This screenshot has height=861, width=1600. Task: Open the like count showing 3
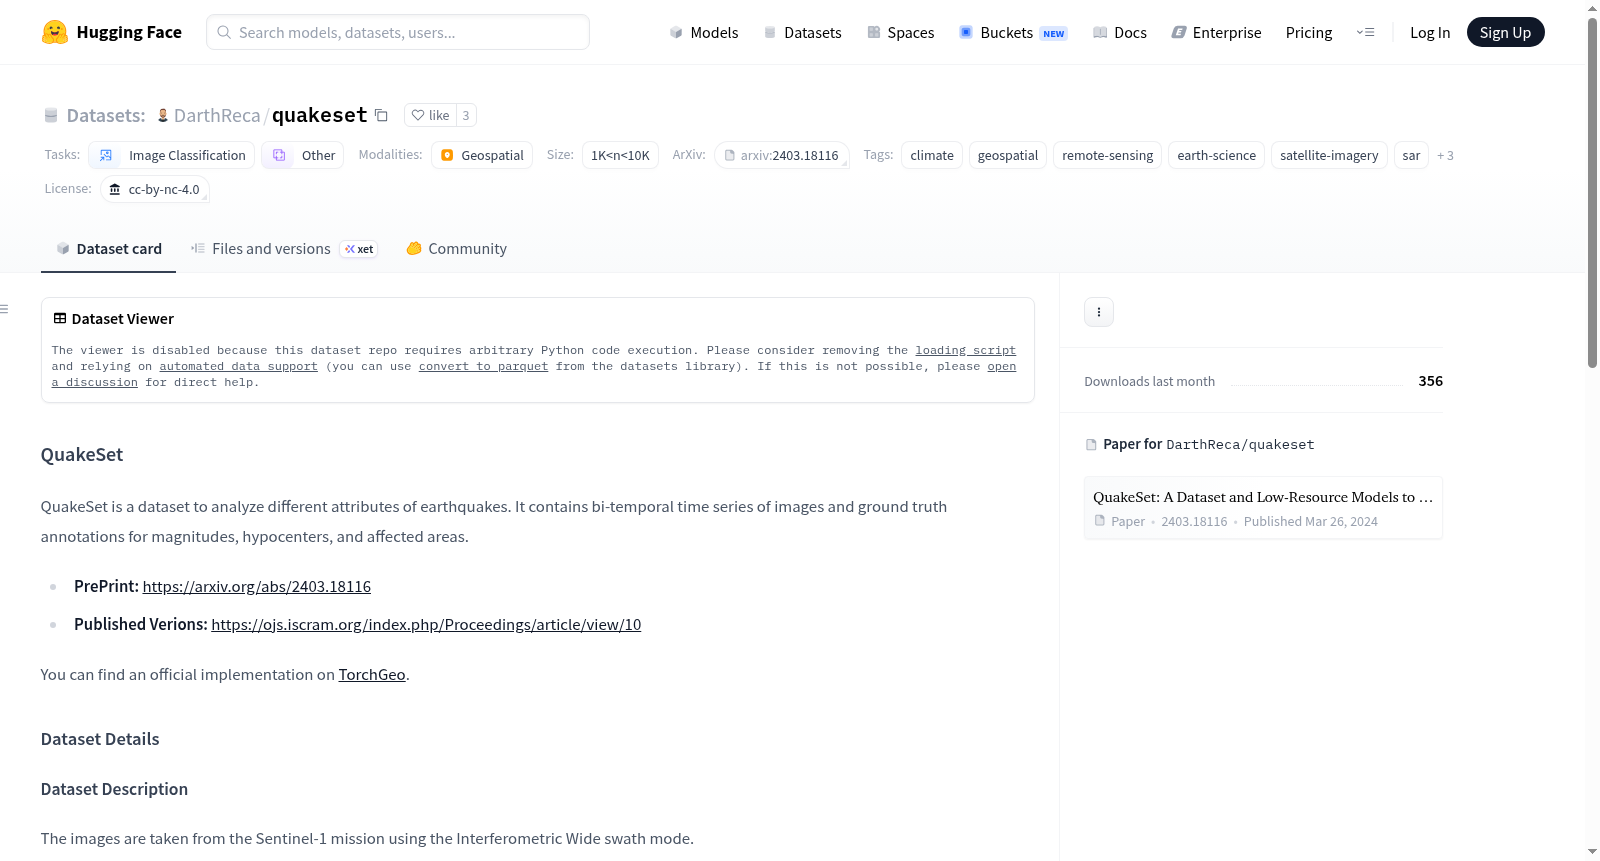[466, 115]
